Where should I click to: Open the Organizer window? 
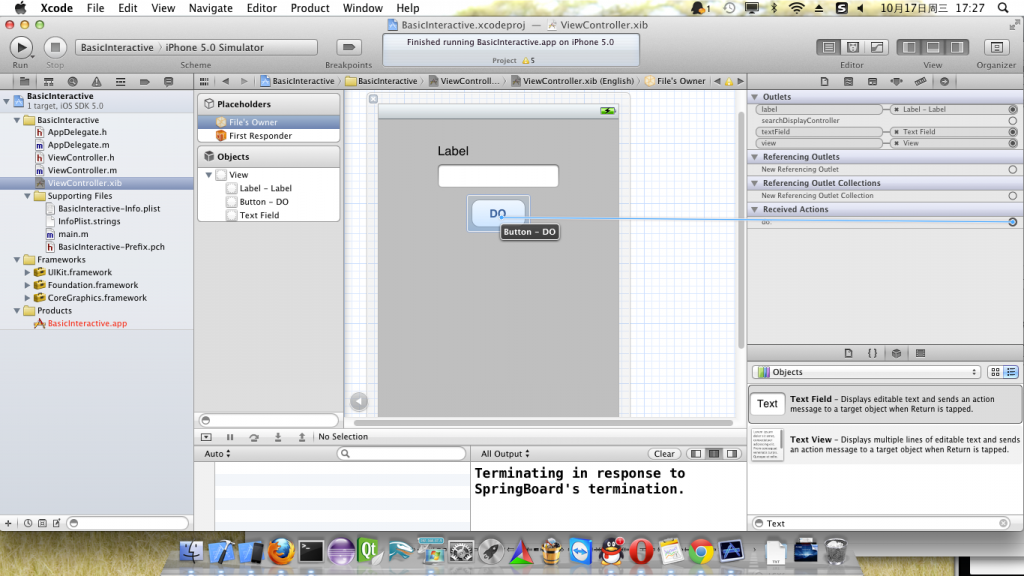(x=997, y=47)
